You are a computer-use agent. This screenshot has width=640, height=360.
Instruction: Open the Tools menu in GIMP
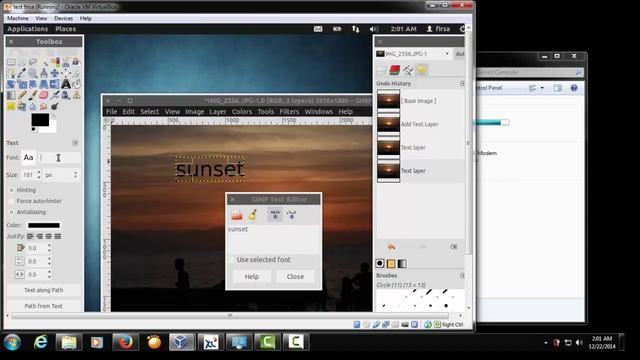coord(266,111)
